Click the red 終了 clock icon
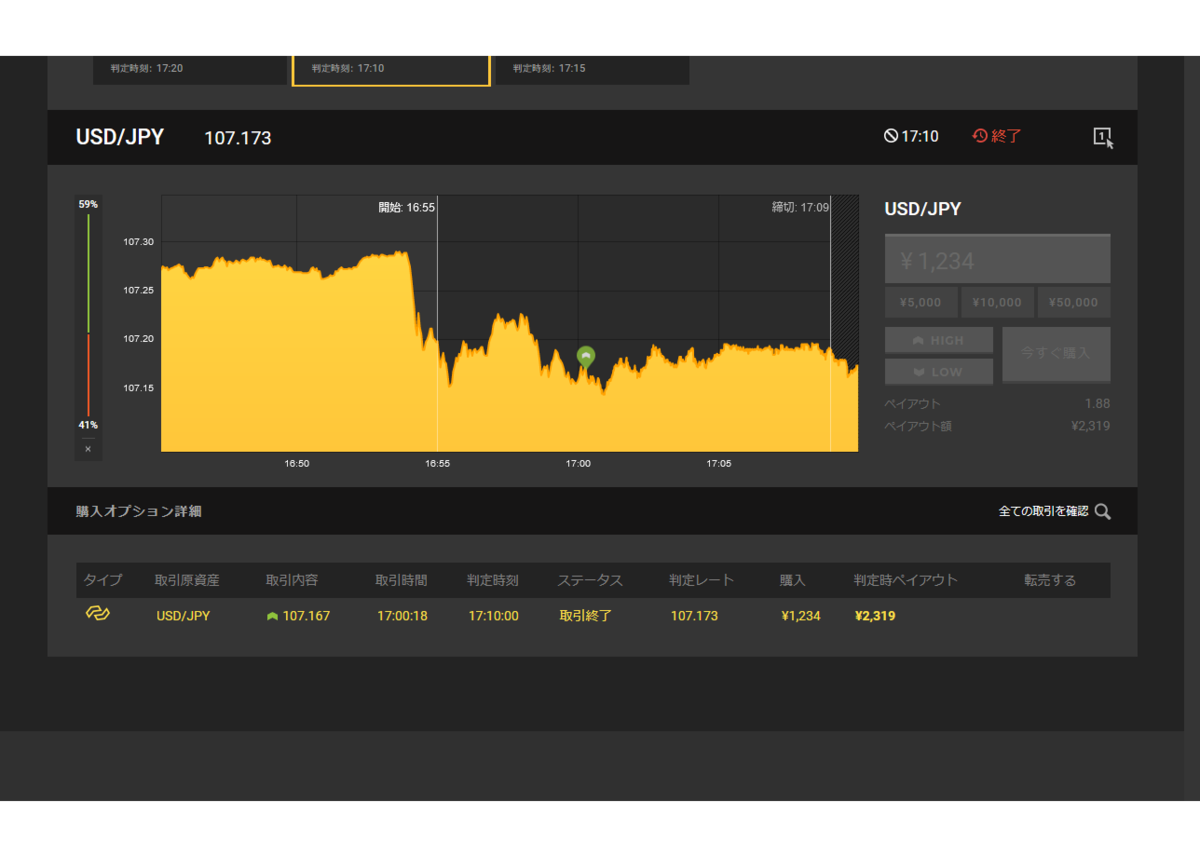 click(x=980, y=136)
